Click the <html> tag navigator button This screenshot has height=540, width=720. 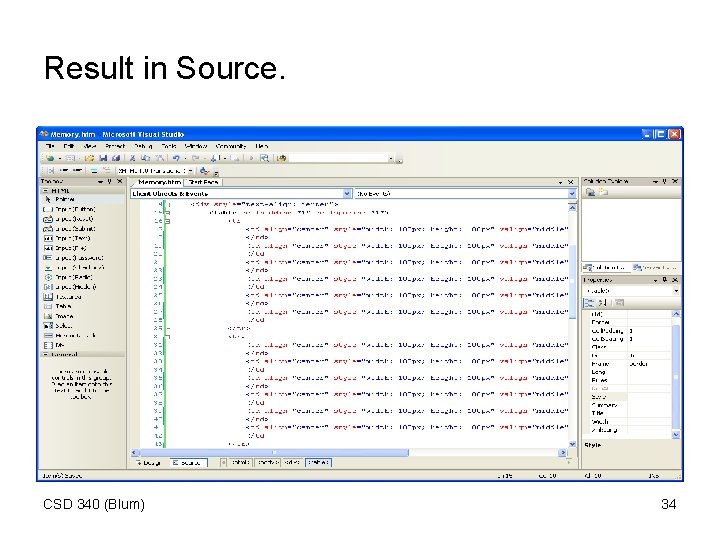[x=241, y=462]
